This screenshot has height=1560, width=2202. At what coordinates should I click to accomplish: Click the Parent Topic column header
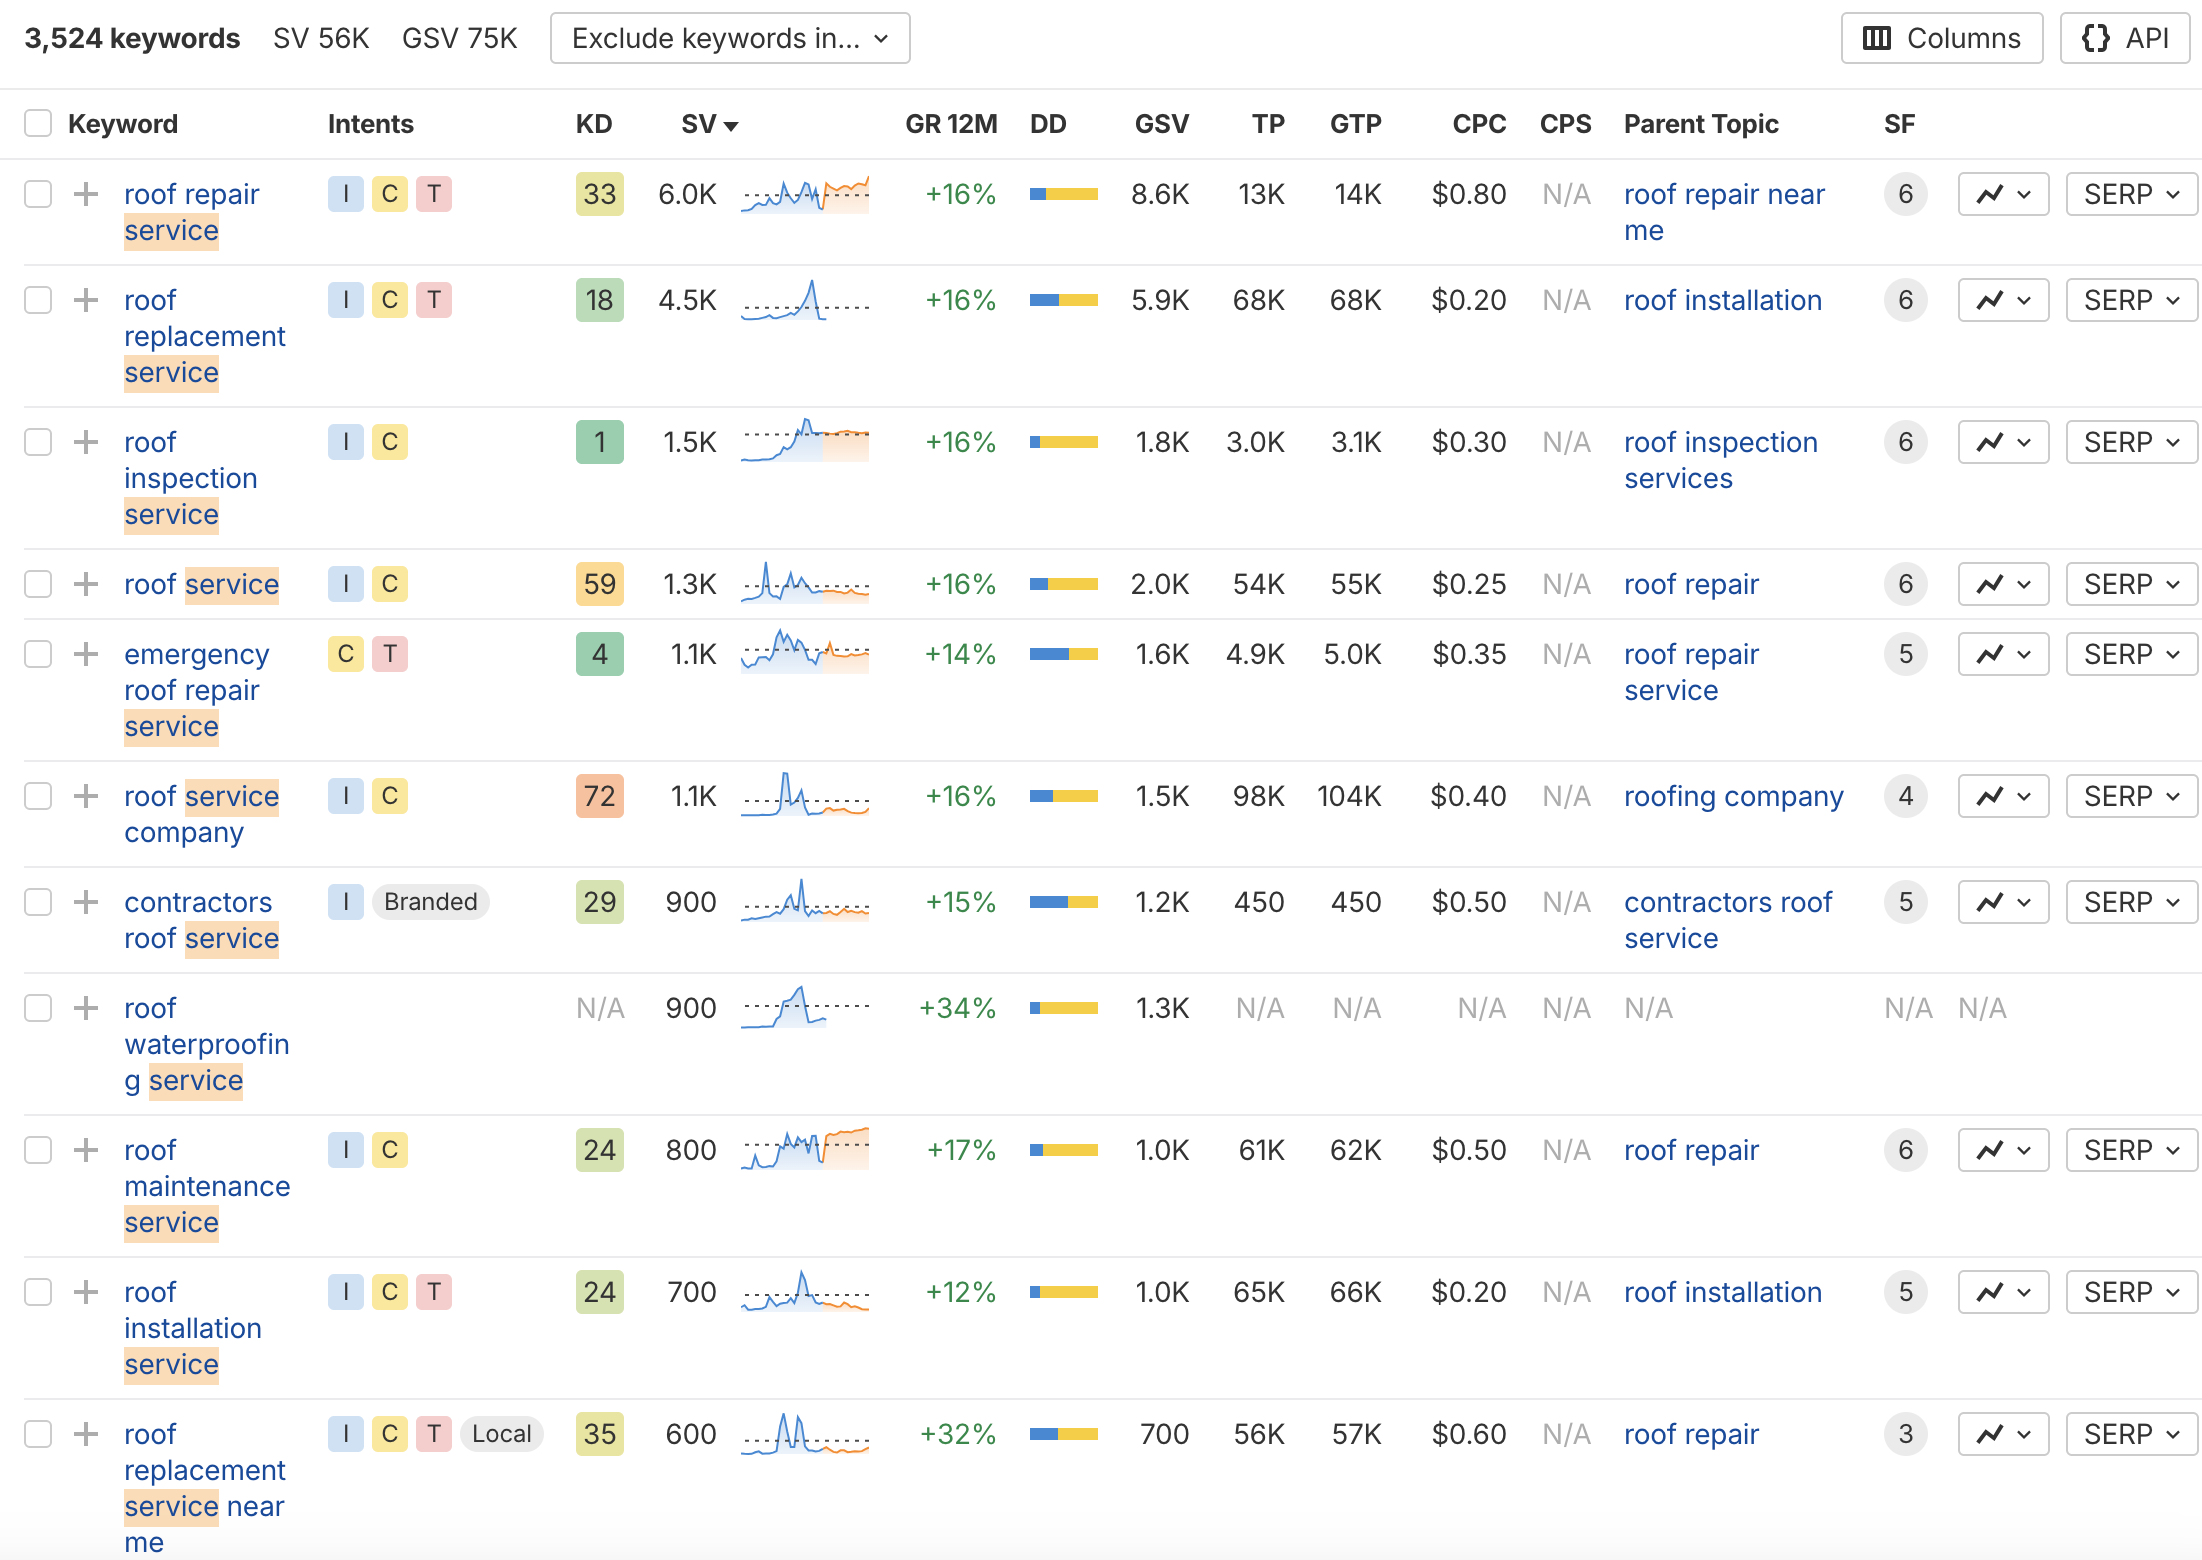click(x=1700, y=123)
